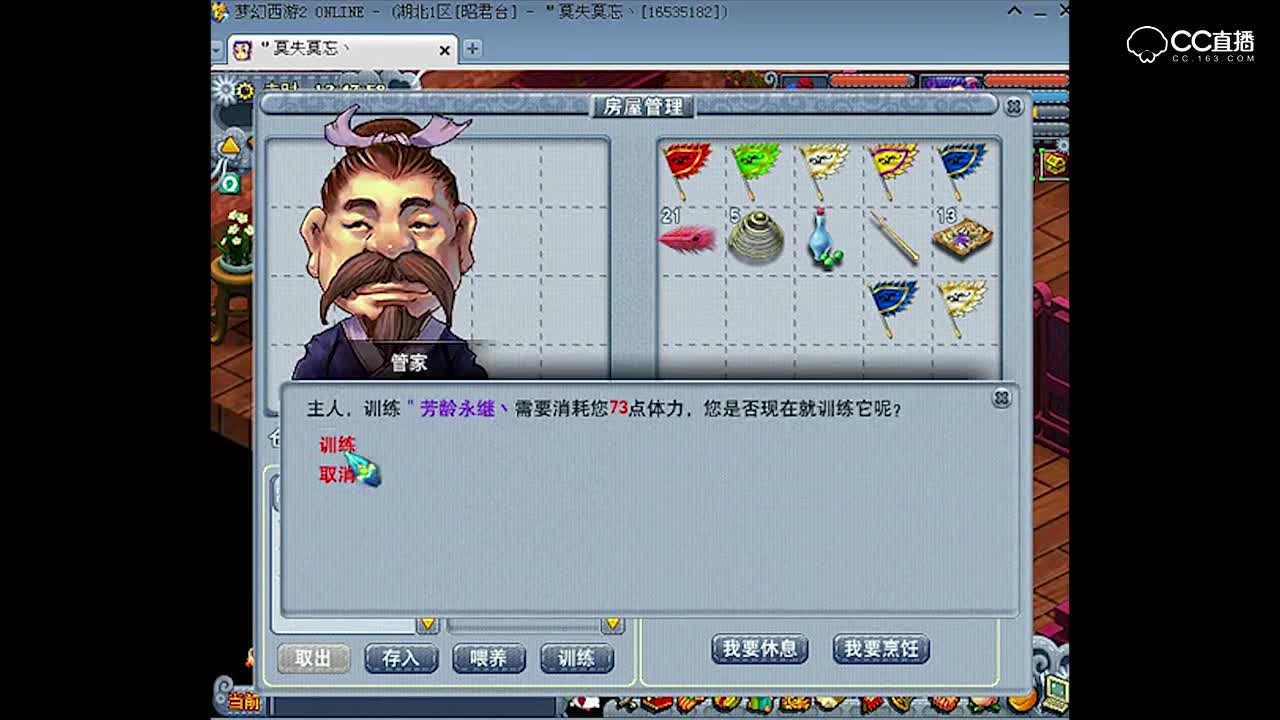Image resolution: width=1280 pixels, height=720 pixels.
Task: Click the 取出 withdraw button
Action: point(313,658)
